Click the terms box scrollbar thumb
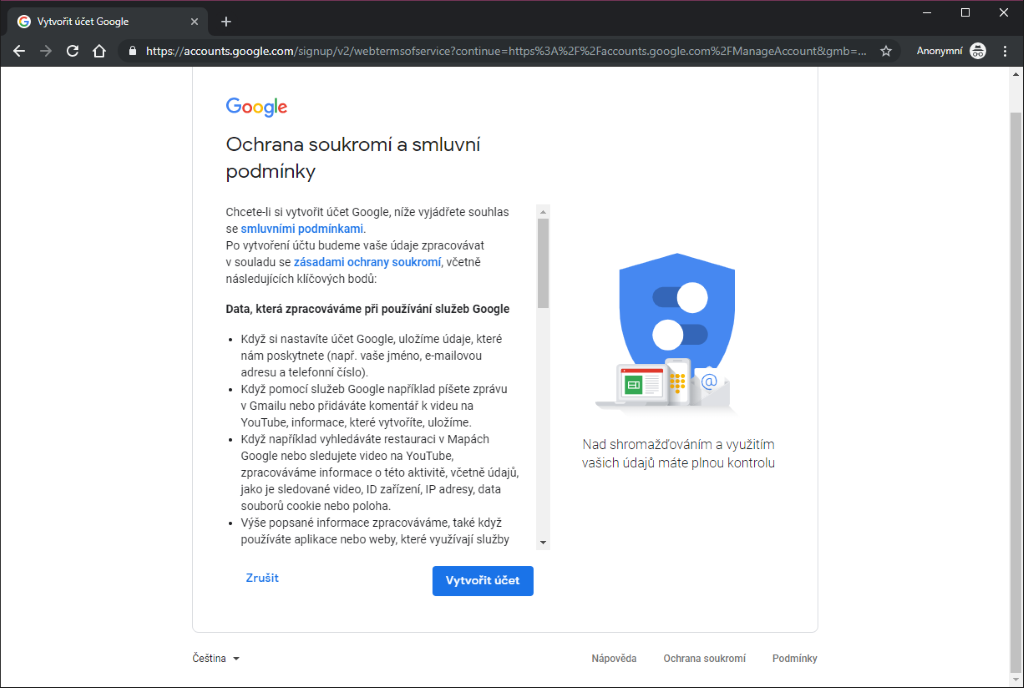 (543, 263)
